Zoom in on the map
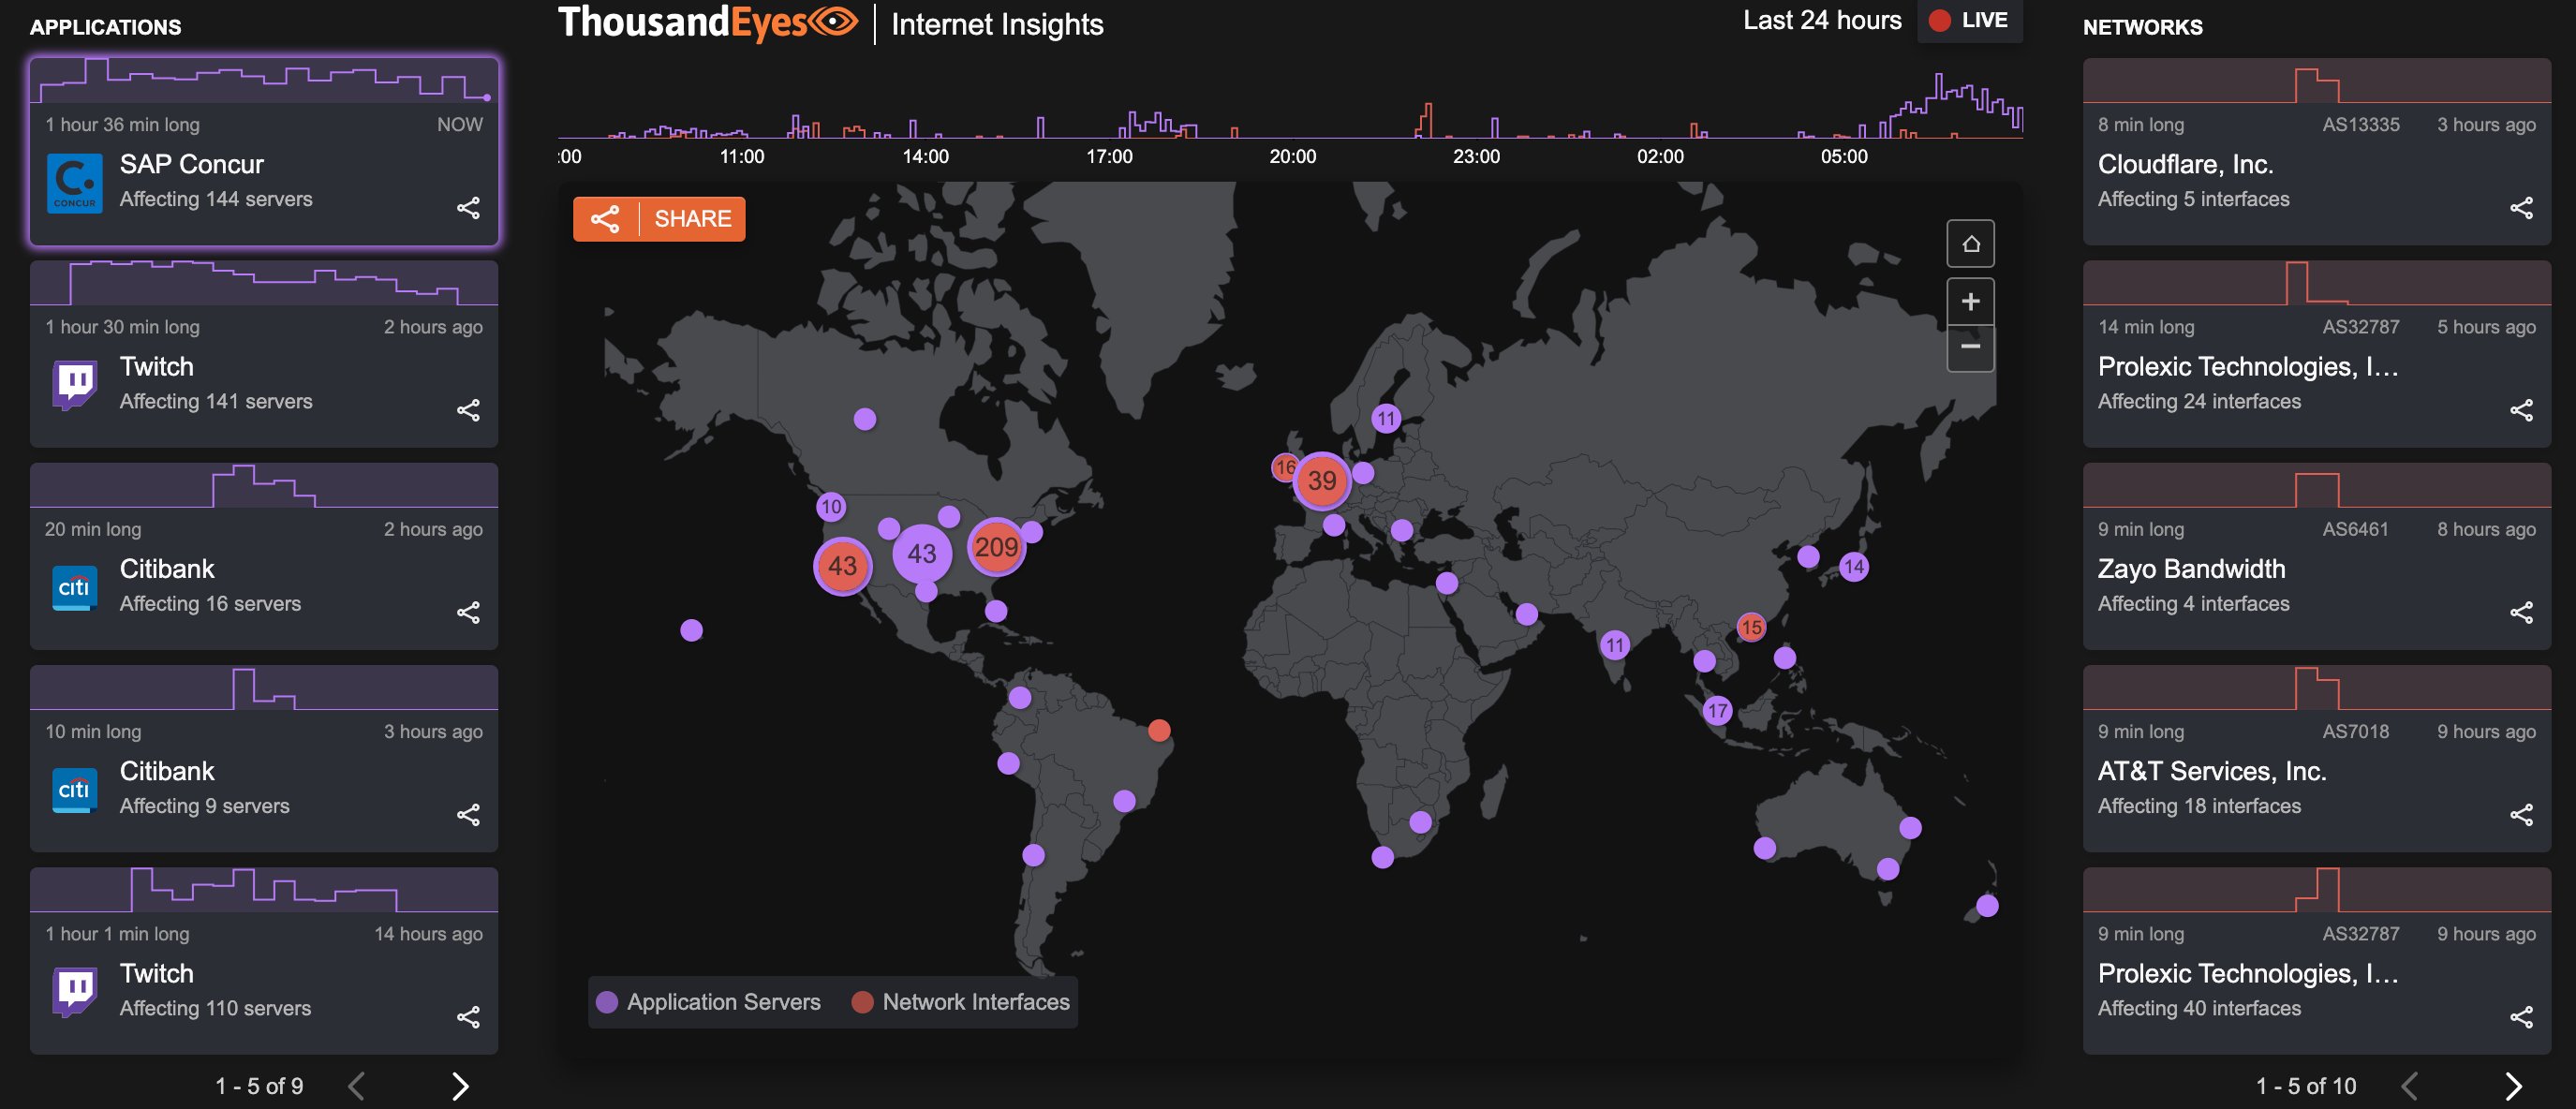2576x1109 pixels. coord(1970,302)
